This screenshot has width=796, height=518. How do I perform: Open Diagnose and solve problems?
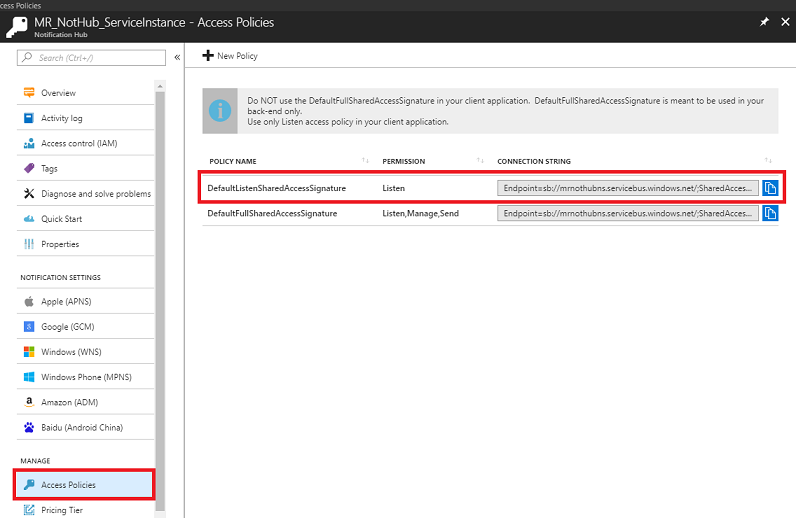pos(95,194)
